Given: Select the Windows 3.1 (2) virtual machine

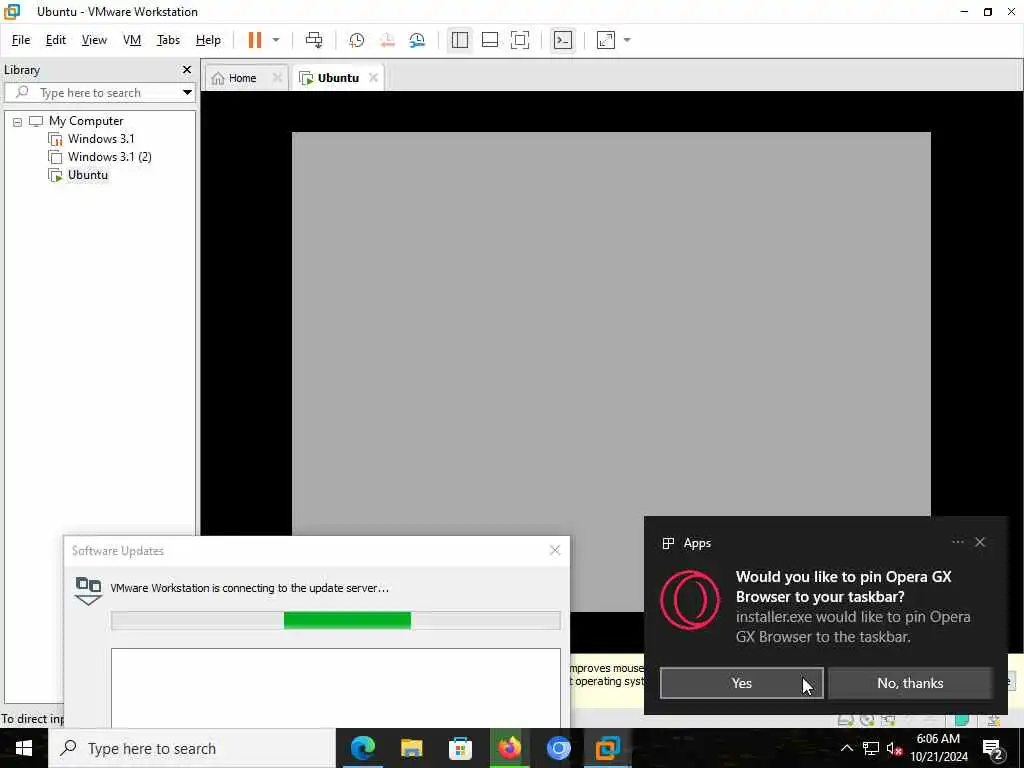Looking at the screenshot, I should pyautogui.click(x=110, y=157).
